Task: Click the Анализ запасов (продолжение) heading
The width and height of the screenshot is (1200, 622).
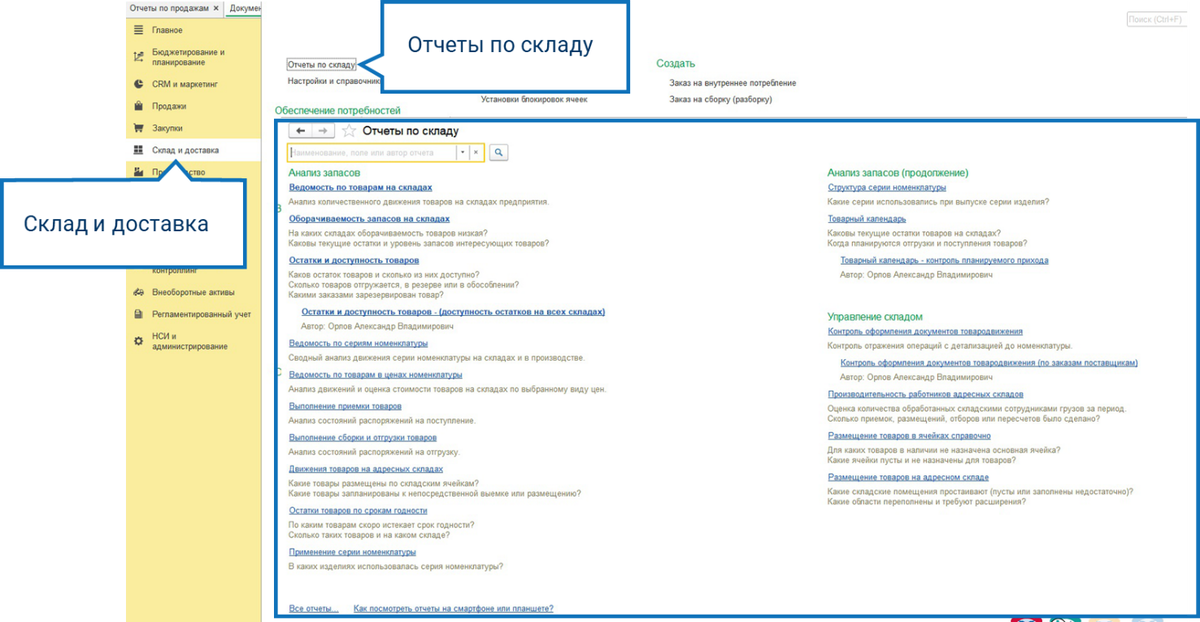Action: tap(898, 173)
